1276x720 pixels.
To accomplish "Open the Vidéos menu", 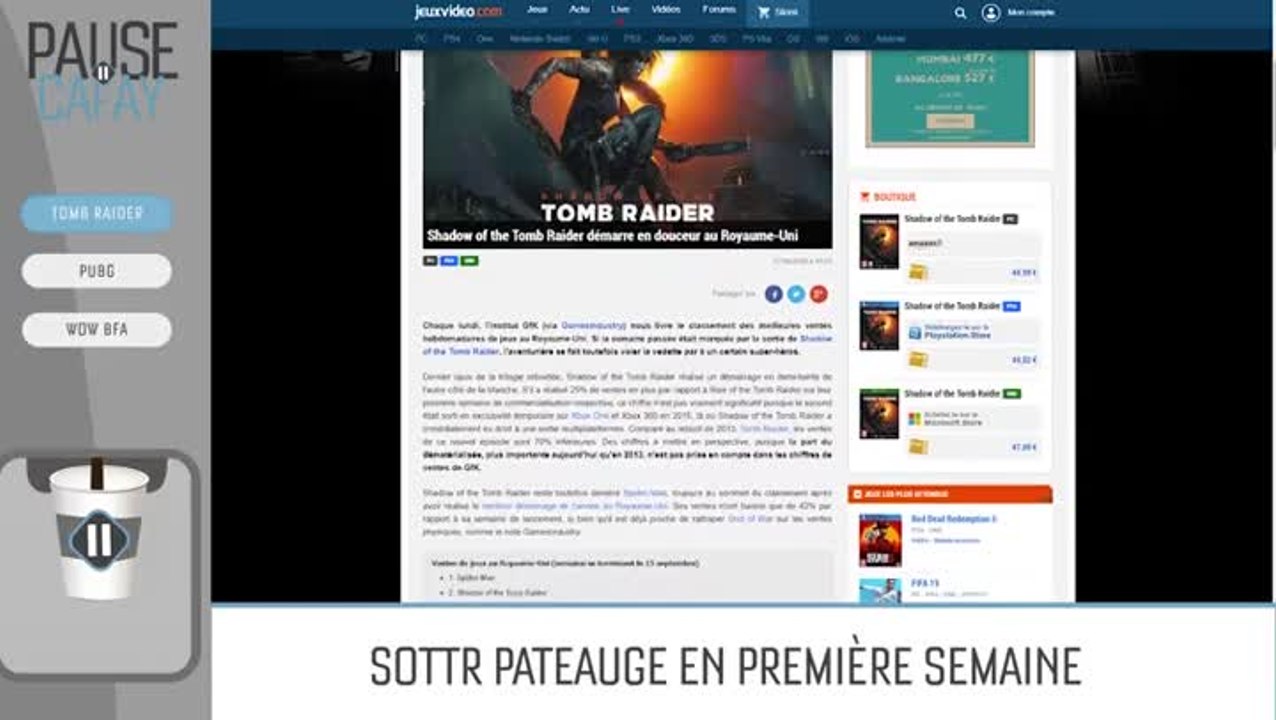I will (666, 10).
